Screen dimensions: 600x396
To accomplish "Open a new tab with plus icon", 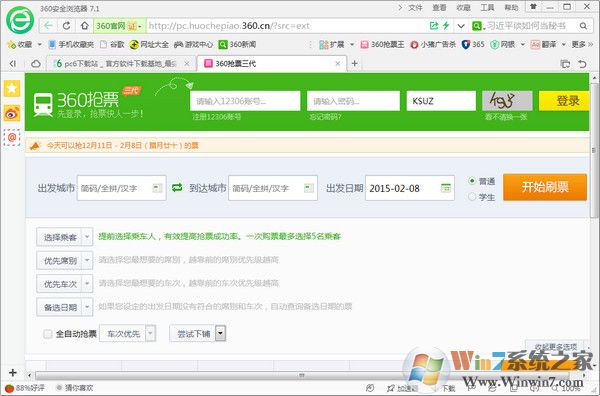I will coord(355,64).
